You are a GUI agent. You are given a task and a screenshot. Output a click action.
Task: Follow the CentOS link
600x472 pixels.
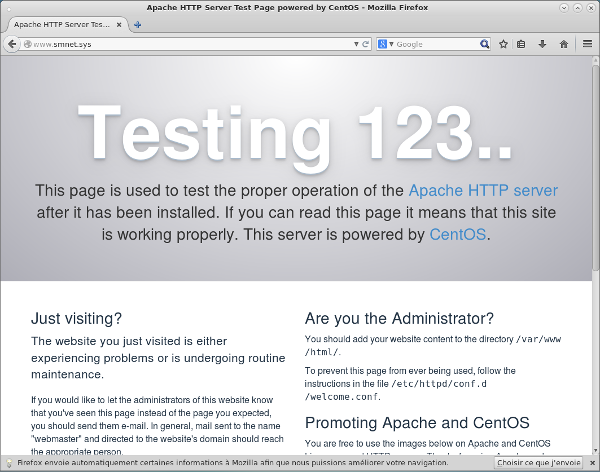point(458,234)
